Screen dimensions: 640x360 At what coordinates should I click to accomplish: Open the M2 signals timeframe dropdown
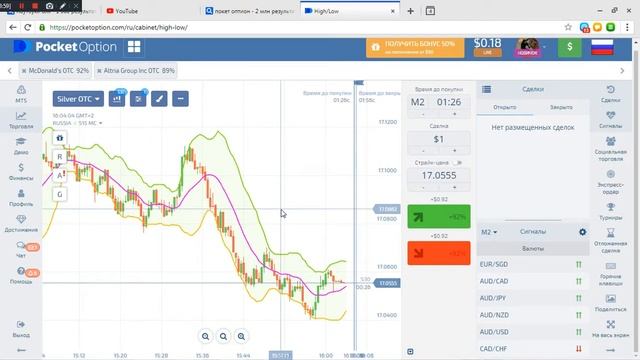pos(489,232)
